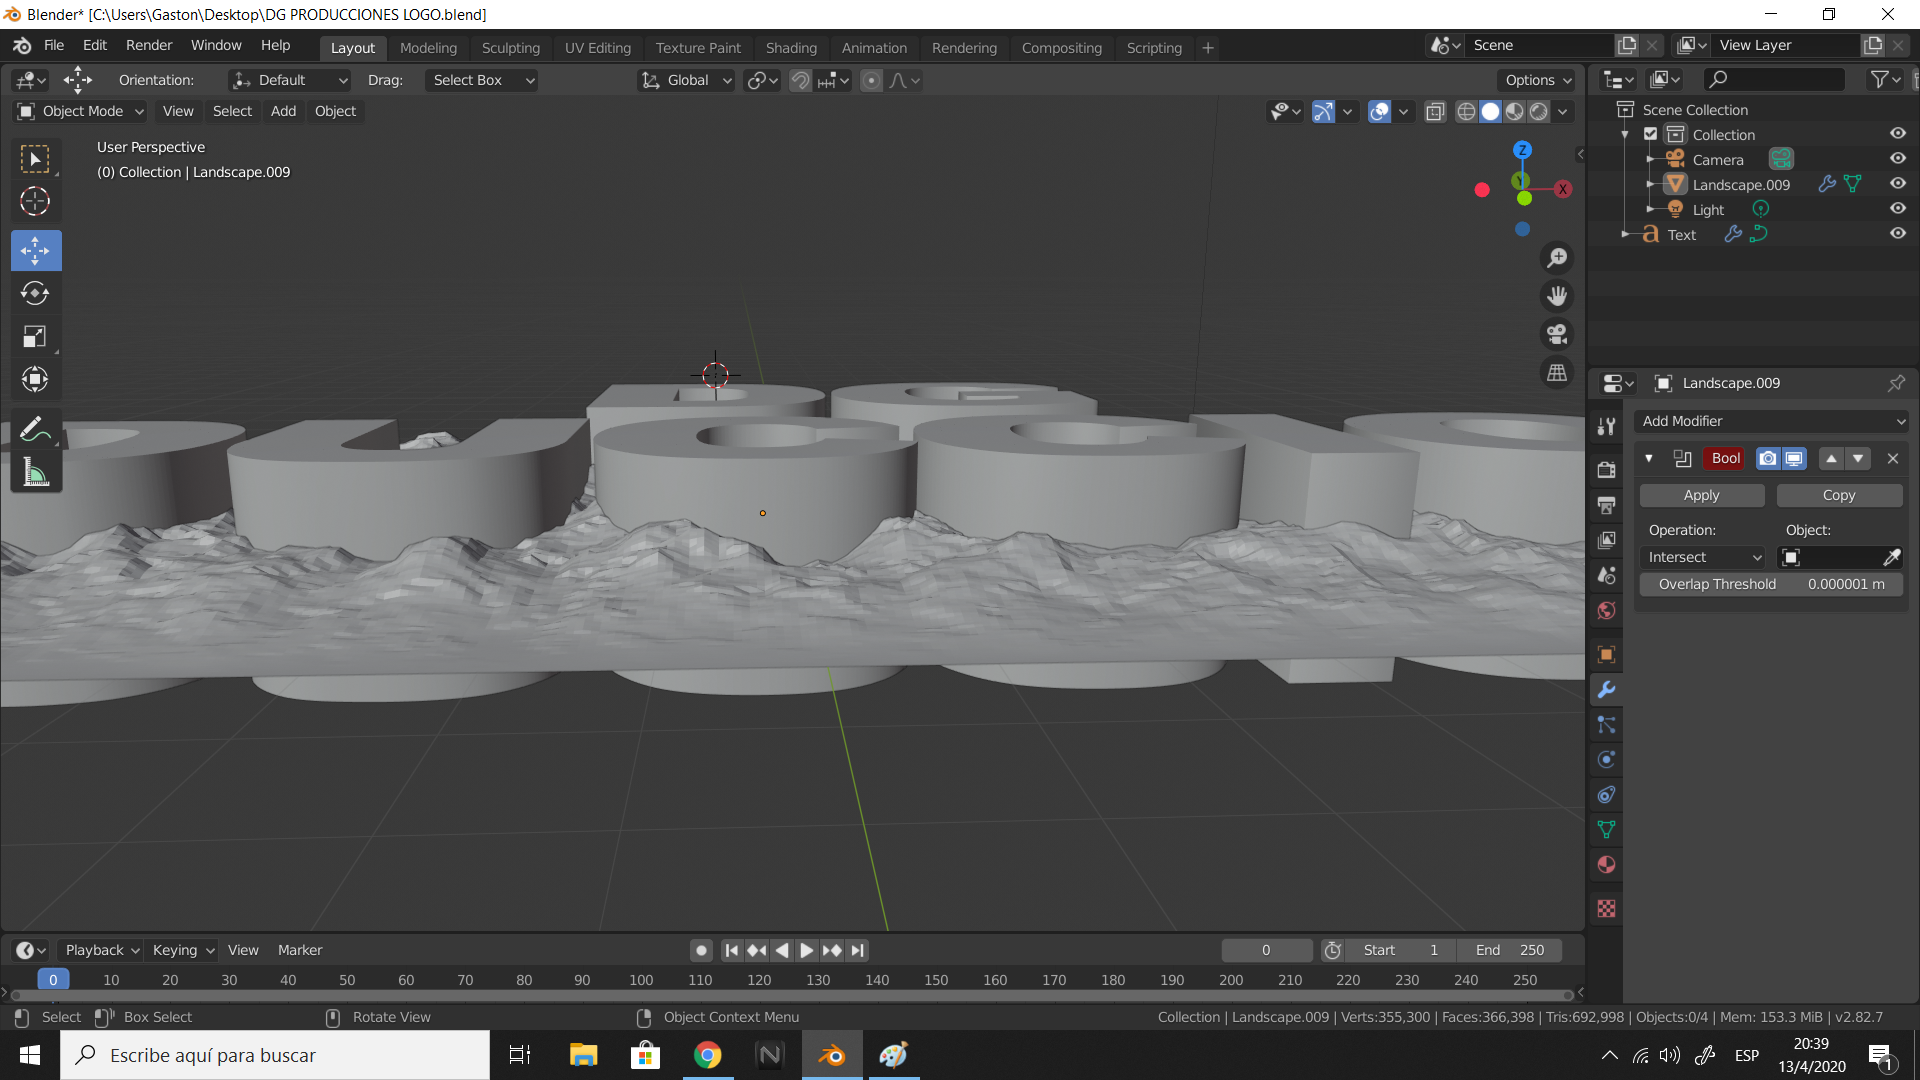Toggle Bool modifier render visibility camera
Screen dimensions: 1920x1080
[x=1768, y=458]
